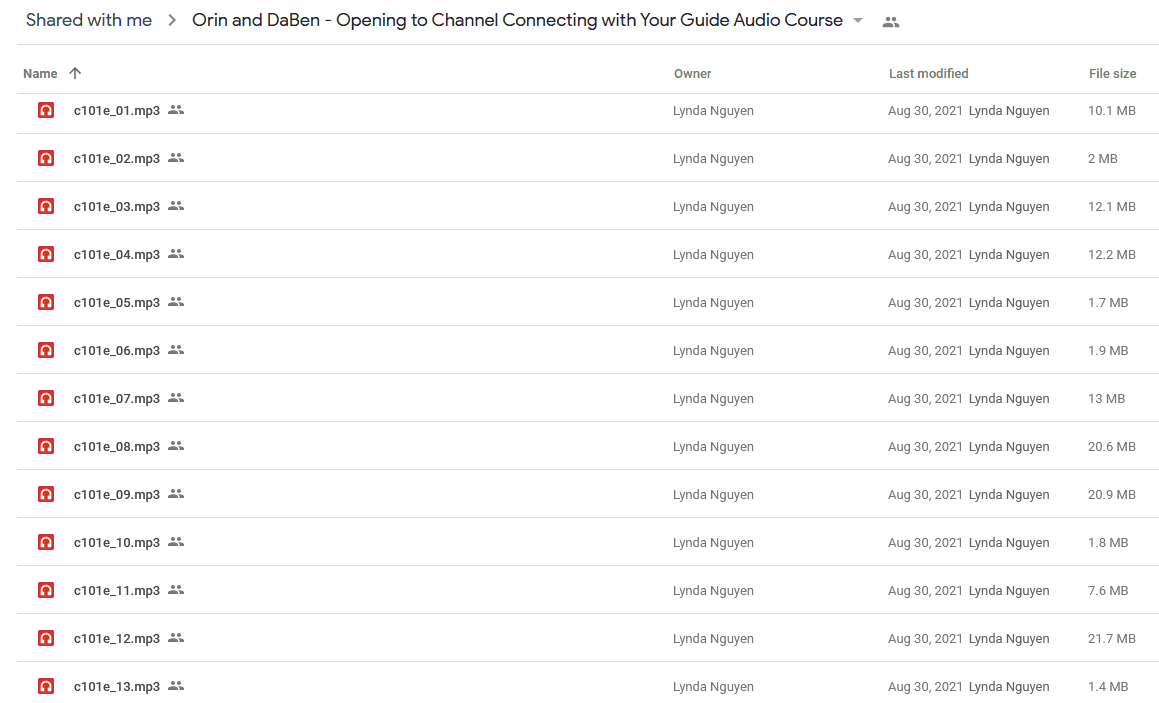Screen dimensions: 1159x703
Task: Go back to Shared with me
Action: click(x=89, y=21)
